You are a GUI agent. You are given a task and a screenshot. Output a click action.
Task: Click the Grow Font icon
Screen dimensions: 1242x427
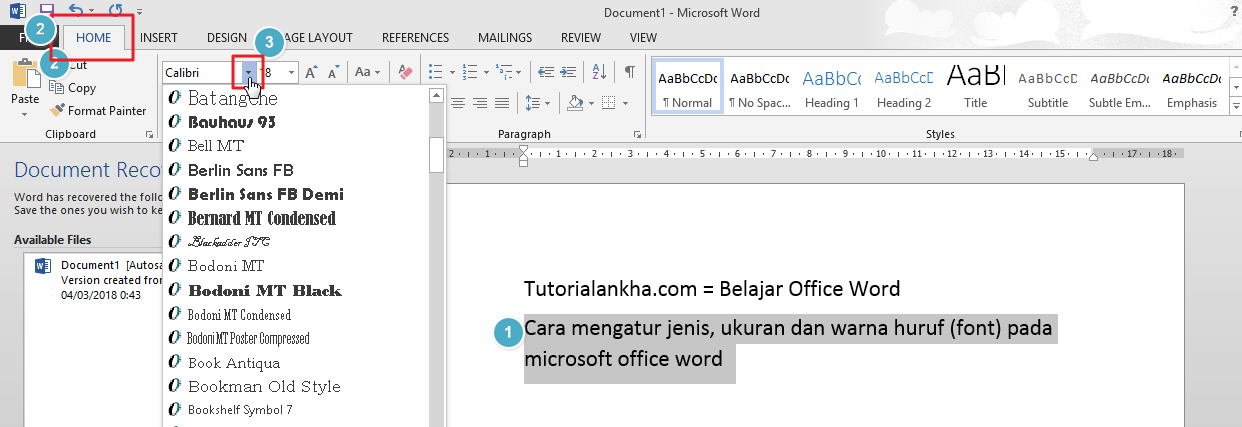(312, 72)
